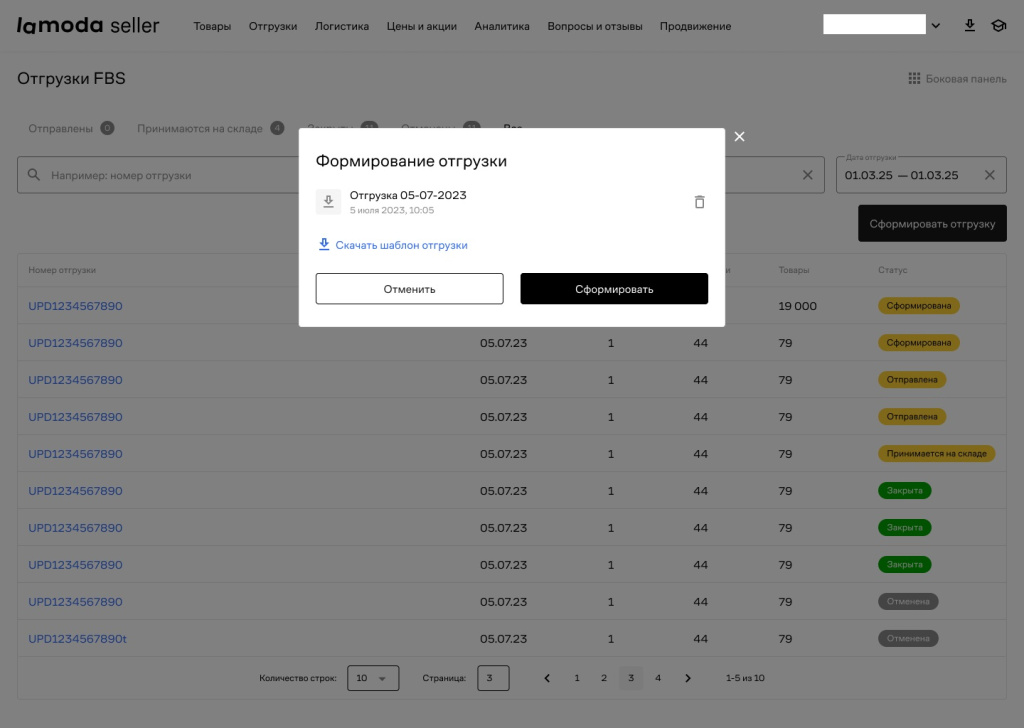This screenshot has width=1024, height=728.
Task: Click the download icon in top header
Action: [969, 26]
